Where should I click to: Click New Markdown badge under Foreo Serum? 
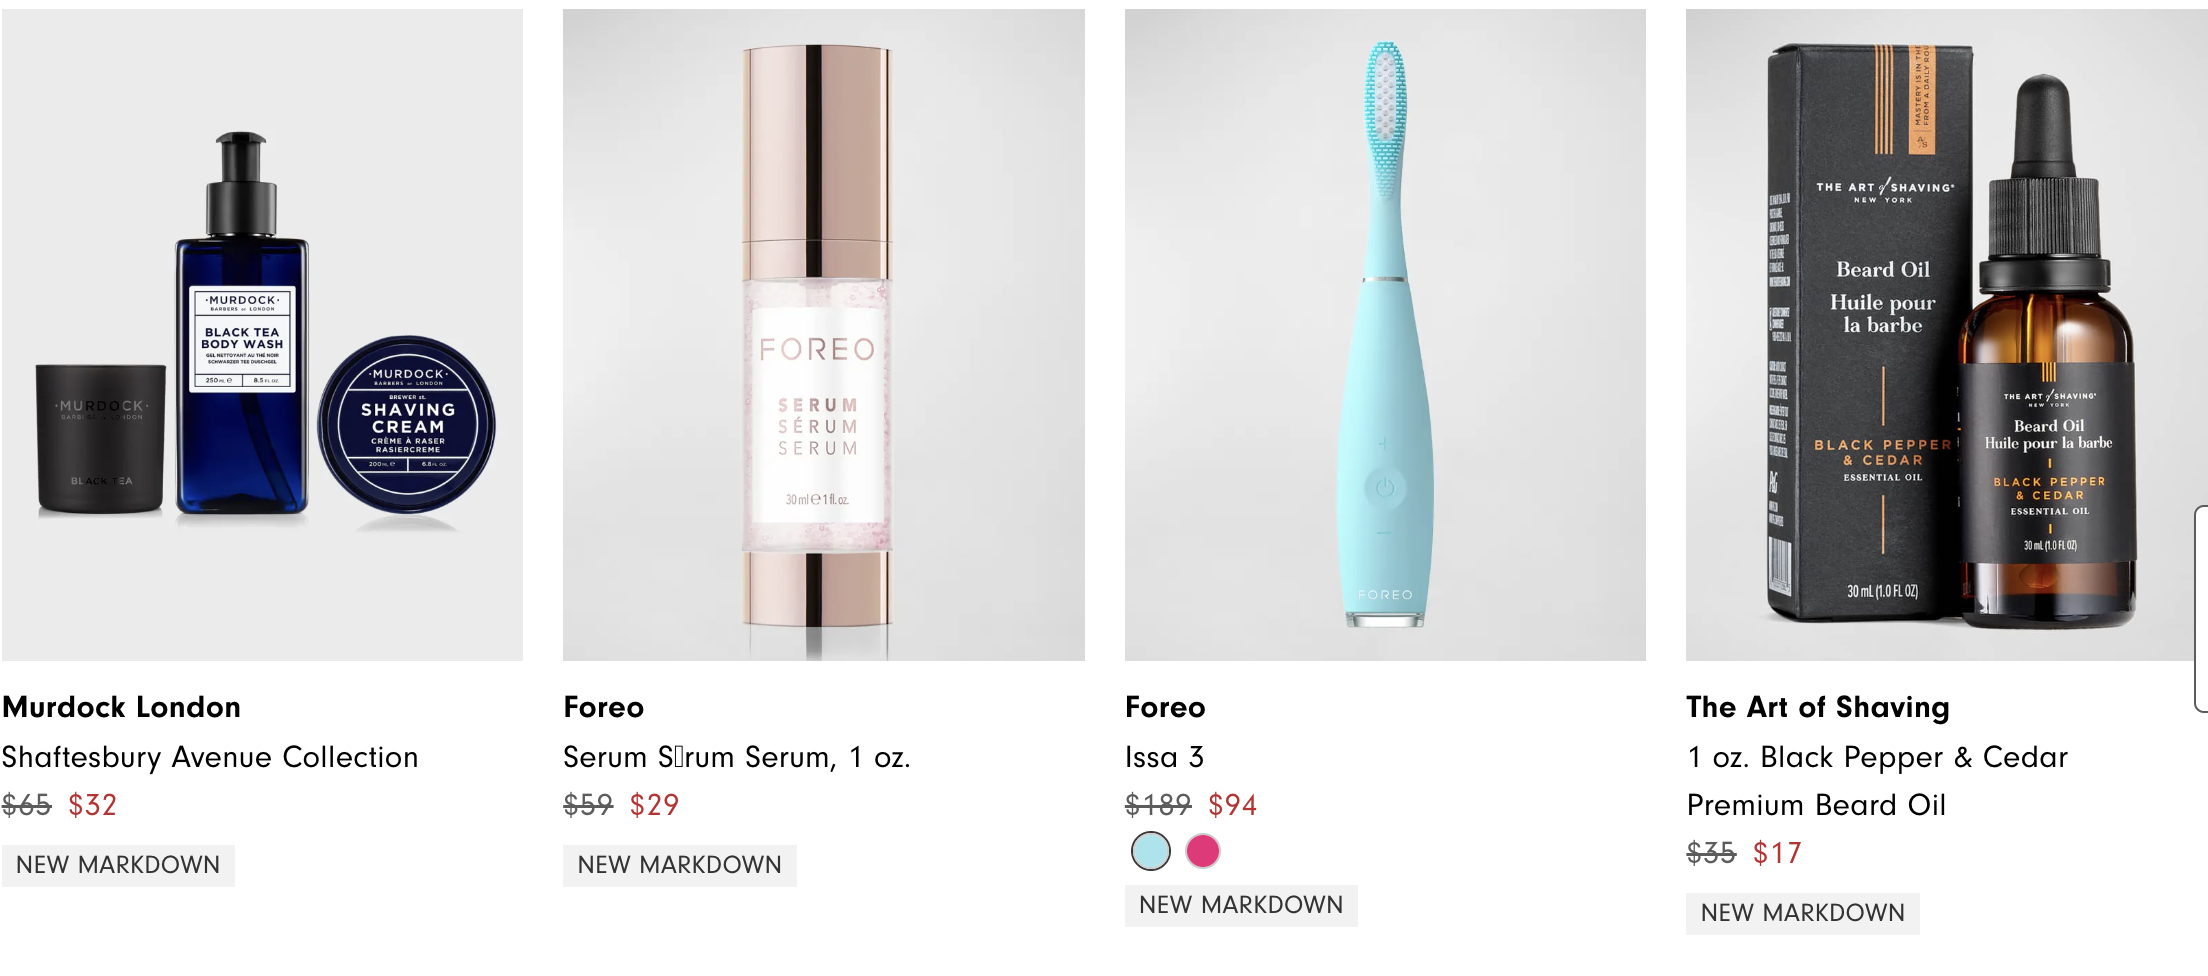(680, 865)
